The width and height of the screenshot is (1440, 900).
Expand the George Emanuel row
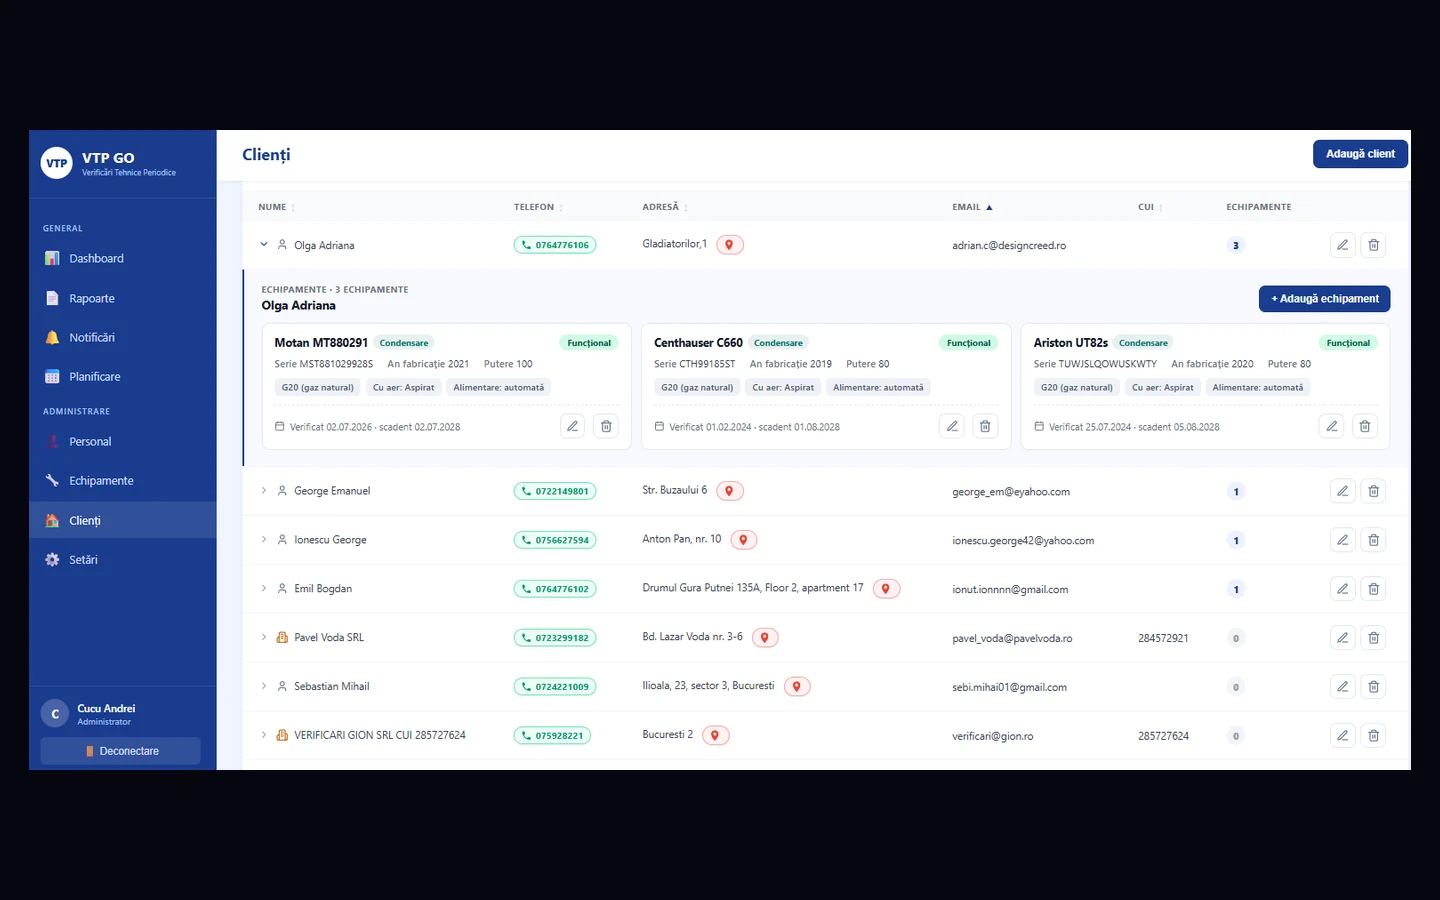[264, 490]
